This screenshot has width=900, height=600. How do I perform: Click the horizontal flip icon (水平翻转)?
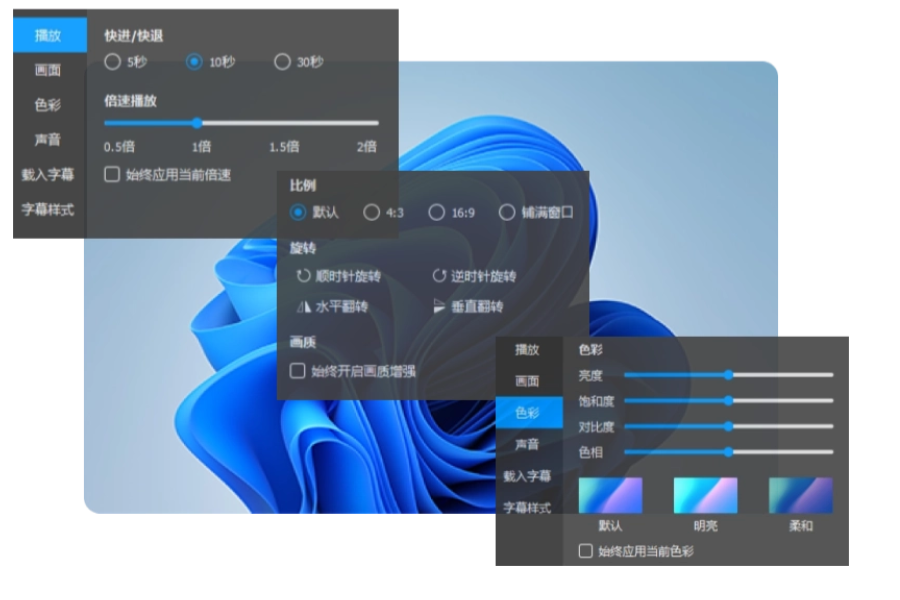tap(304, 307)
